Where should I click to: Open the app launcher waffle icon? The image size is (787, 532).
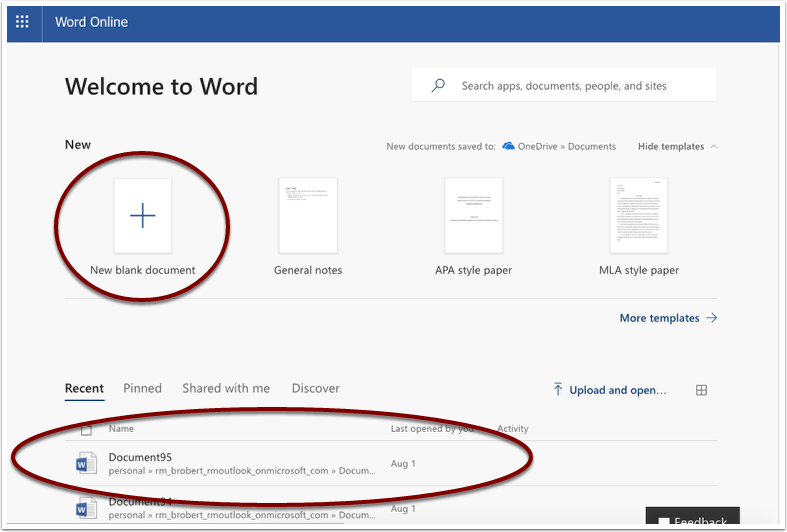pyautogui.click(x=22, y=22)
